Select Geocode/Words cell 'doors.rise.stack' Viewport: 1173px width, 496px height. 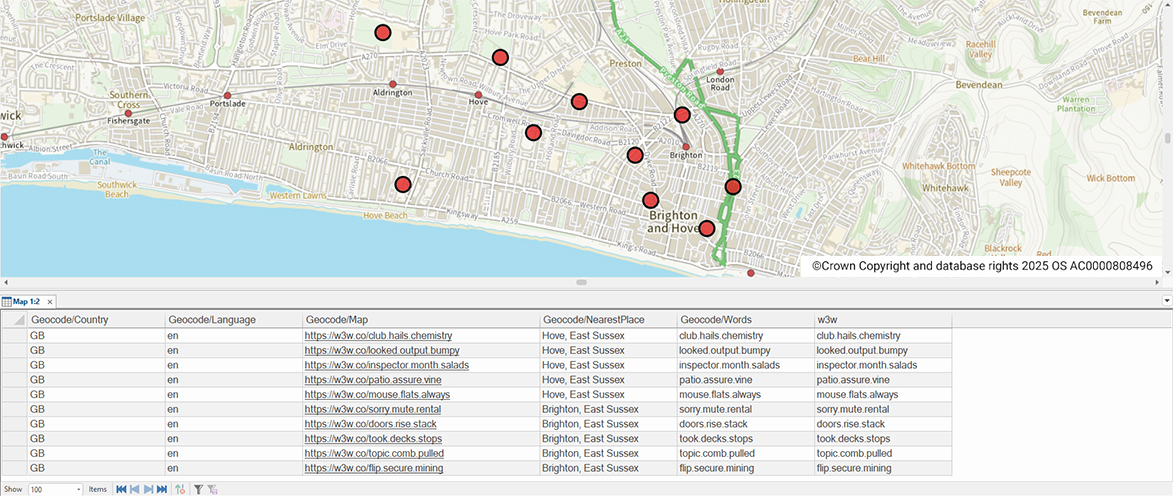[x=745, y=424]
